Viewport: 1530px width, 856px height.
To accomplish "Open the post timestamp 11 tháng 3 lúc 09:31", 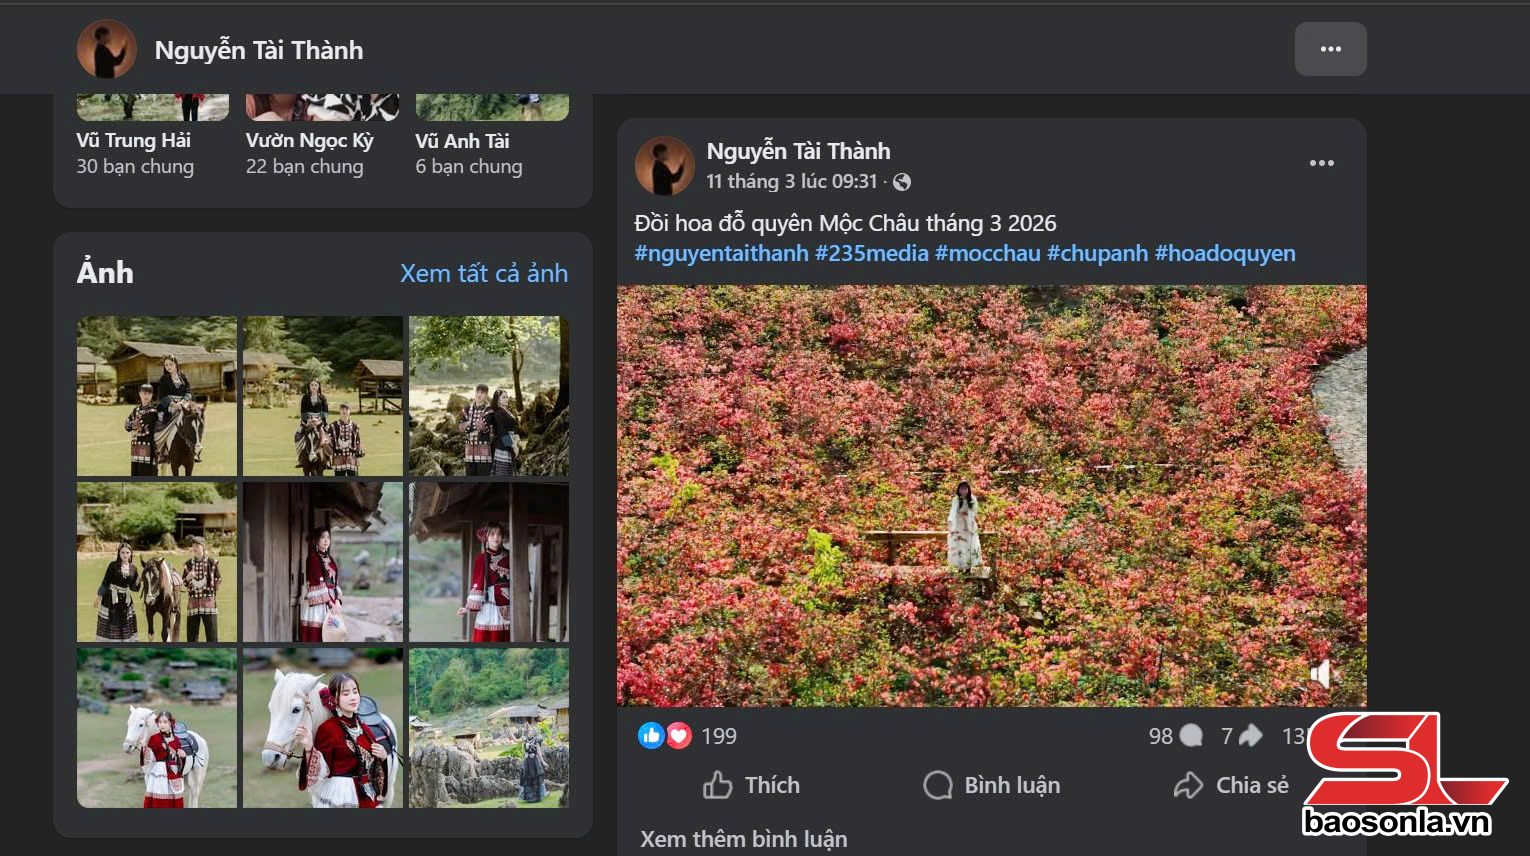I will [791, 181].
